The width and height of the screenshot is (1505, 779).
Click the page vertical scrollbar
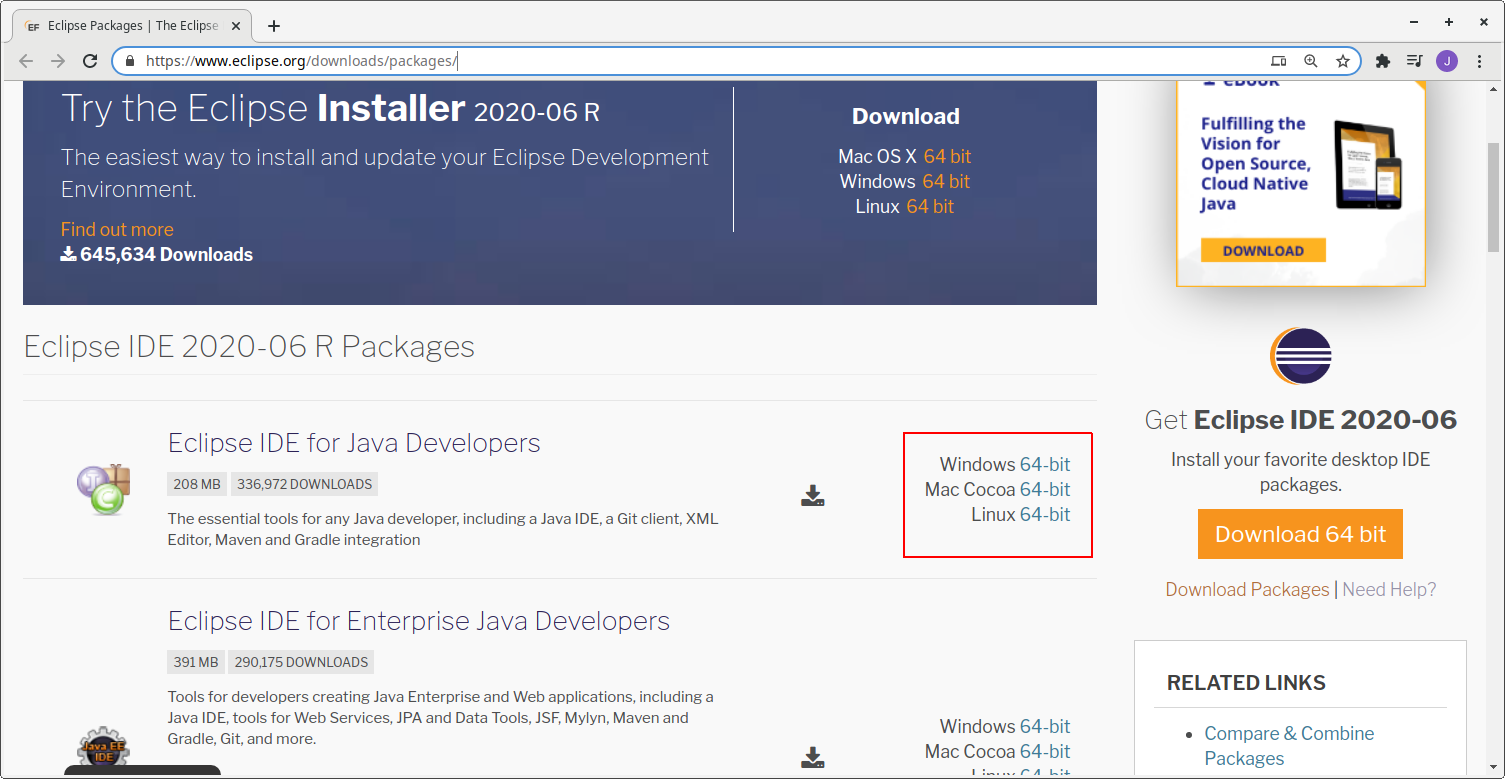coord(1494,200)
